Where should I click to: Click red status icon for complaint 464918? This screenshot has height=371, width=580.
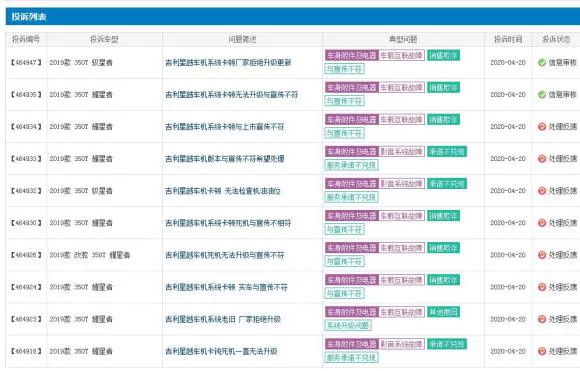pos(542,351)
